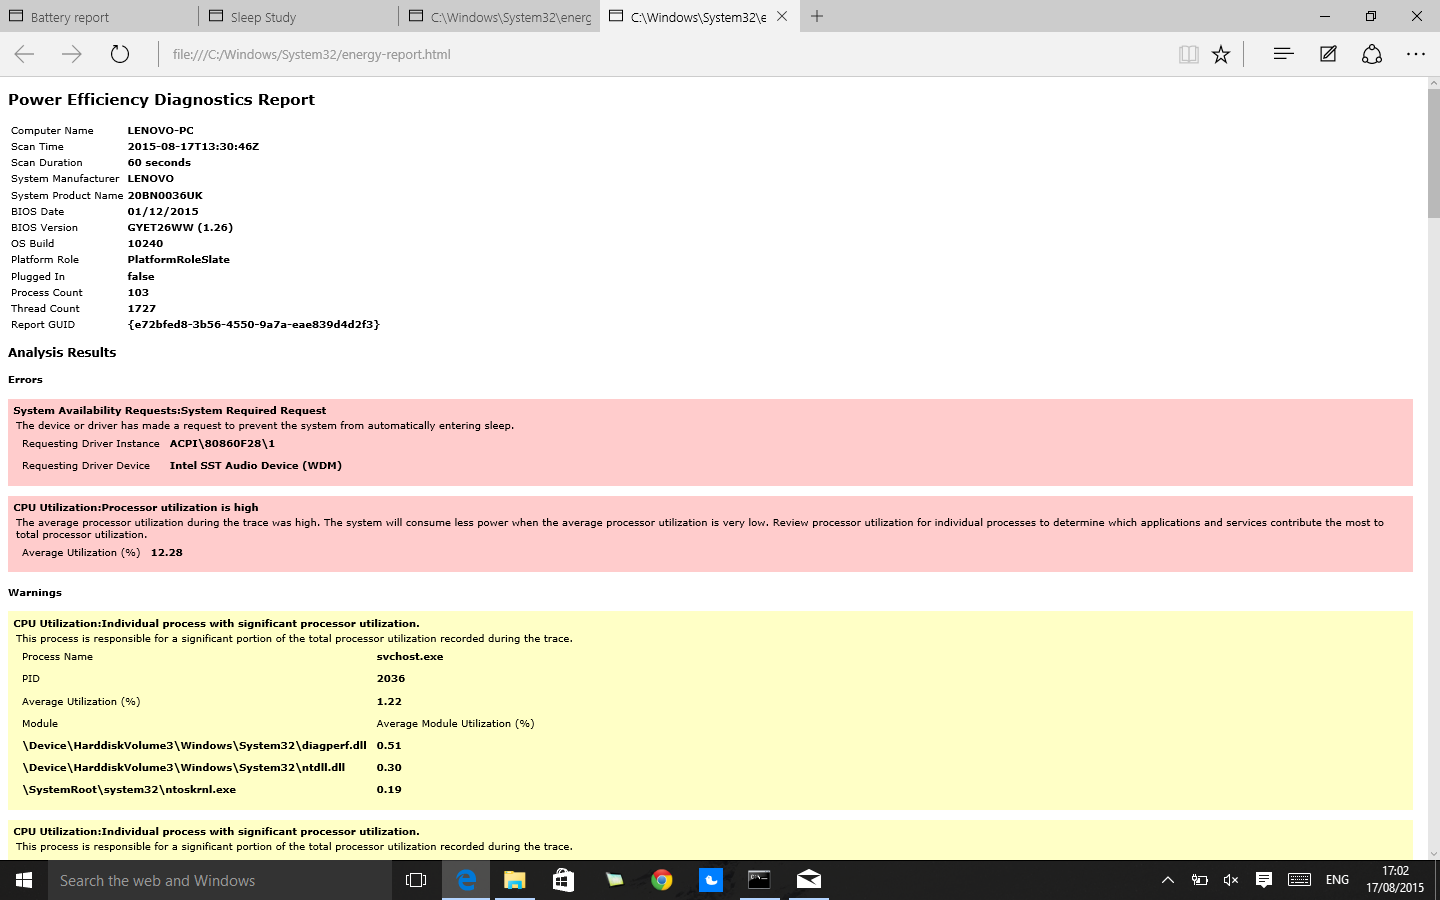Switch to third C:\Windows\System32\energ tab
Screen dimensions: 1440x900
[x=500, y=16]
